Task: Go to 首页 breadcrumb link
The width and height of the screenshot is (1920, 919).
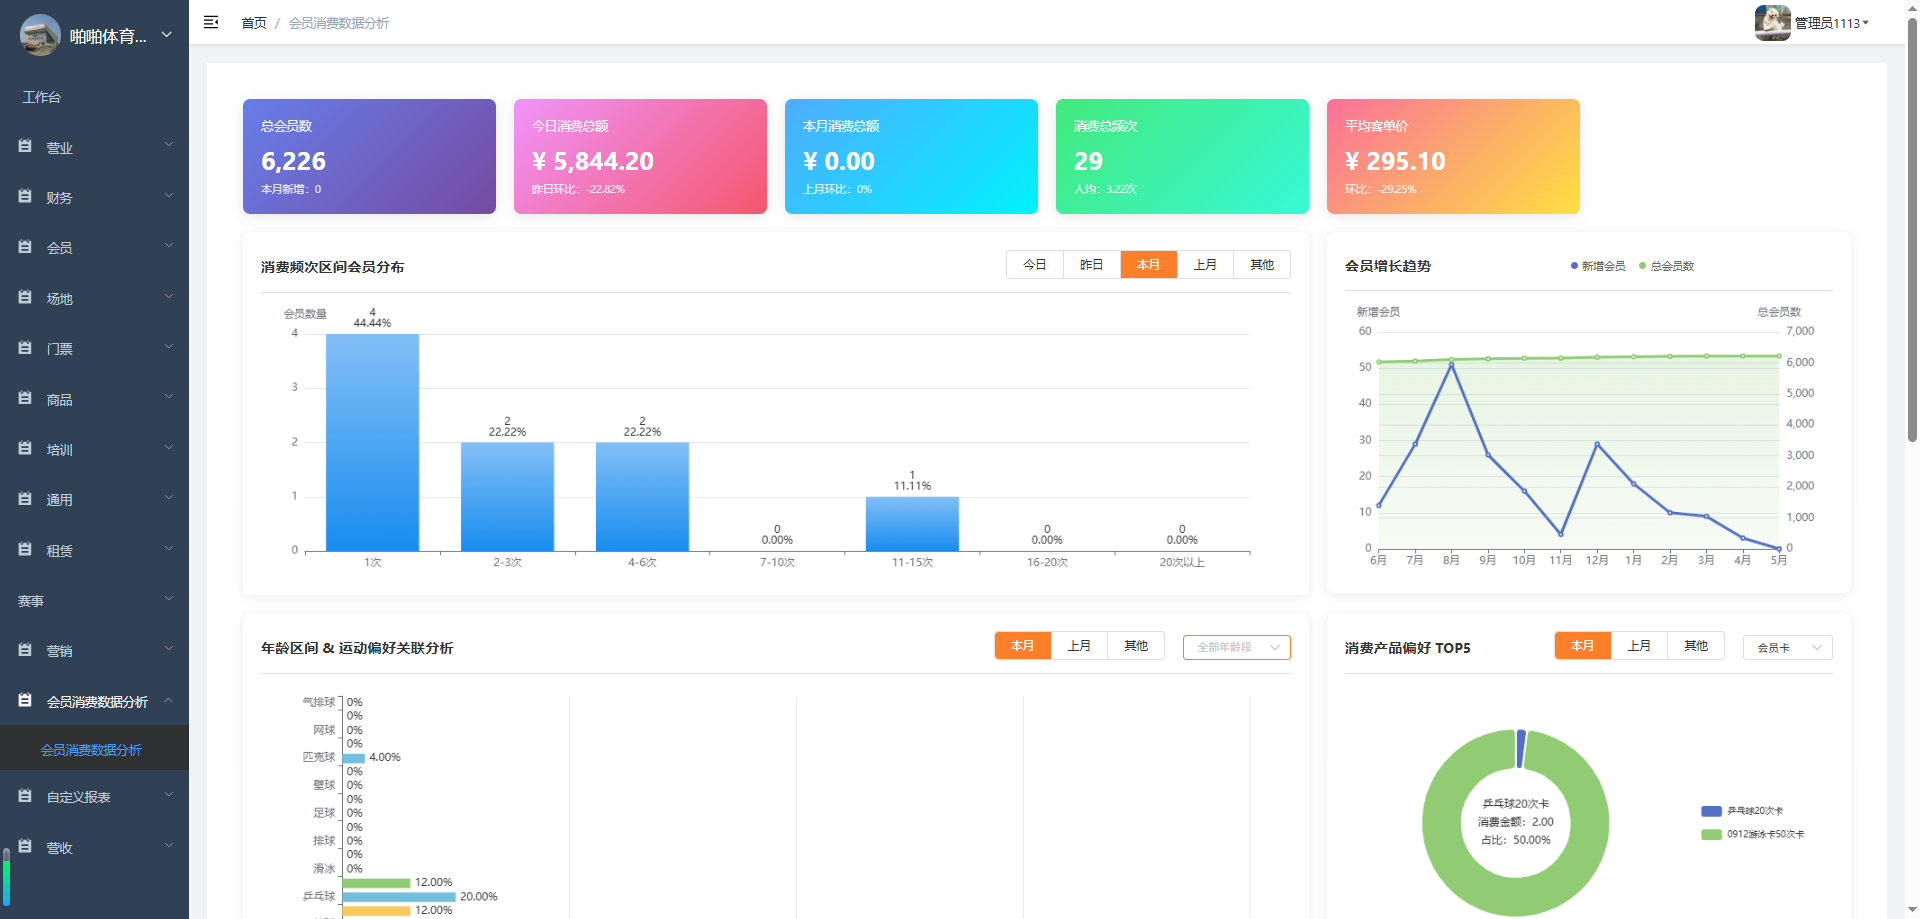Action: (x=254, y=23)
